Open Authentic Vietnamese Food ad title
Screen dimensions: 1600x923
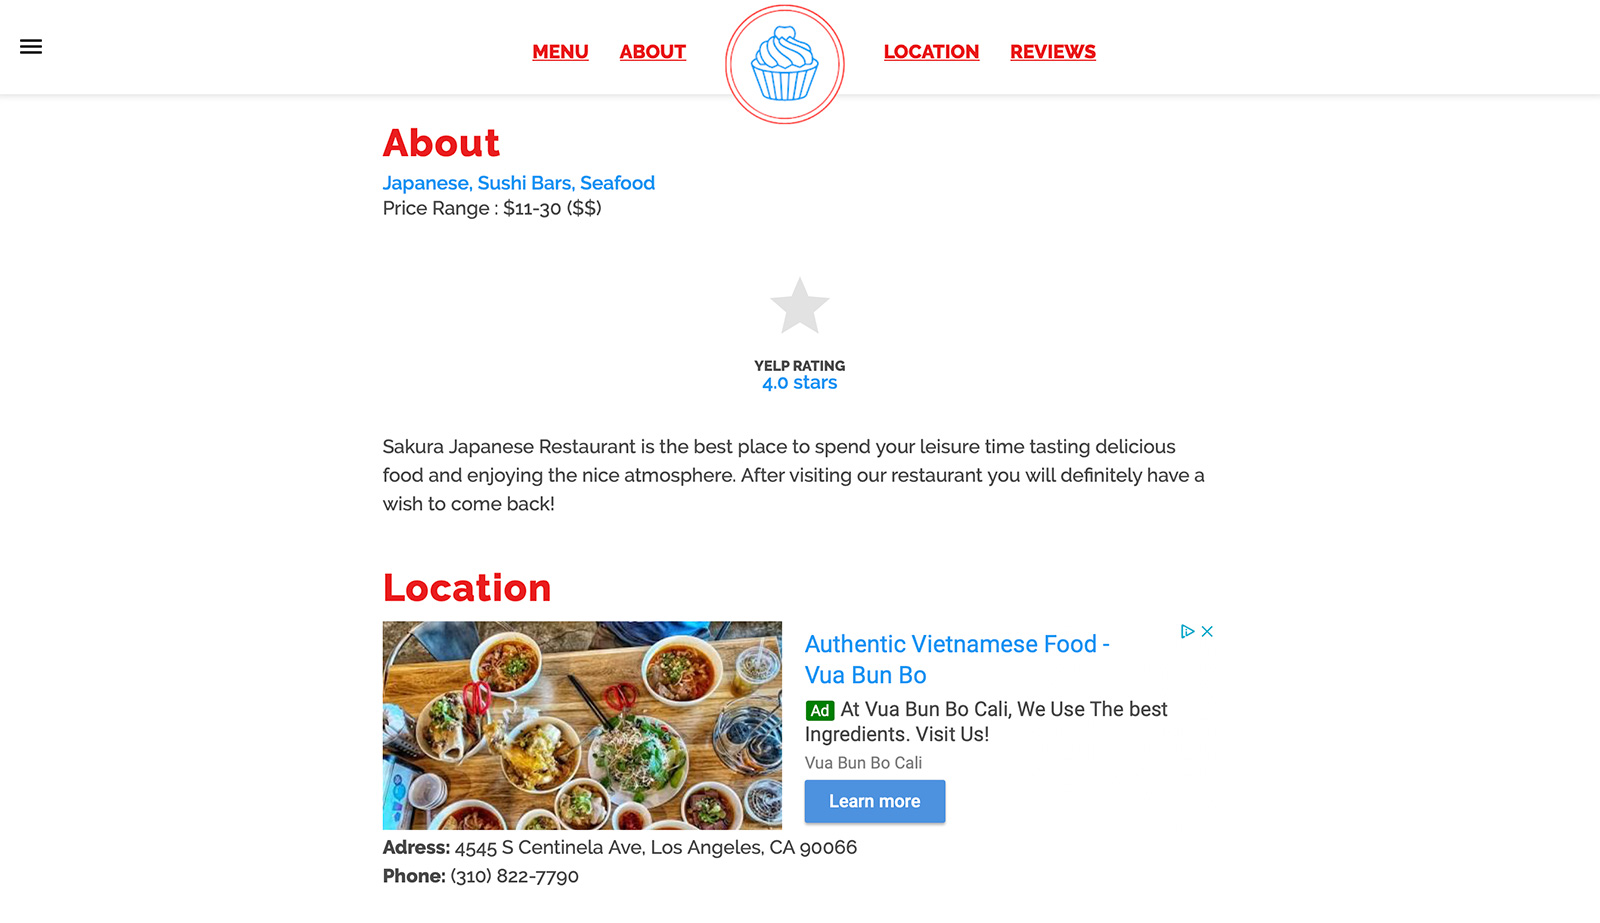coord(957,659)
